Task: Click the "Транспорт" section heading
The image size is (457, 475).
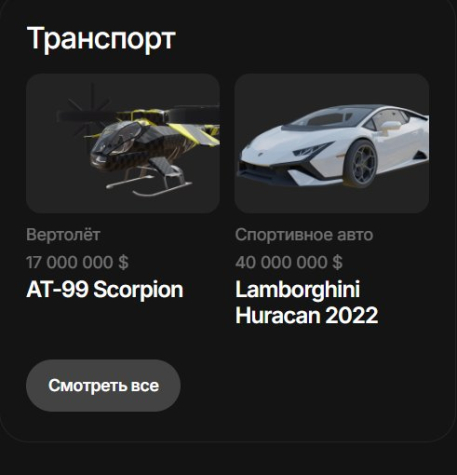Action: [101, 38]
